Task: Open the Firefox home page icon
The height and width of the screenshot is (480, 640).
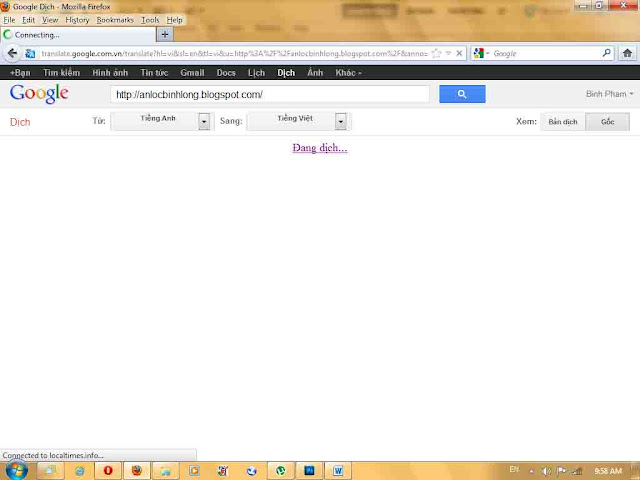Action: (x=627, y=53)
